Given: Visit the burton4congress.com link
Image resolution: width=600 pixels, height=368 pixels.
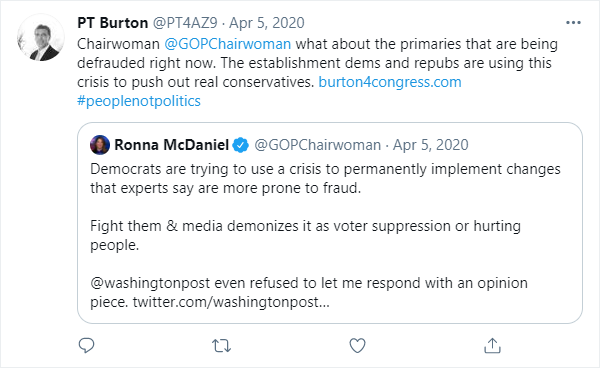Looking at the screenshot, I should pyautogui.click(x=390, y=82).
